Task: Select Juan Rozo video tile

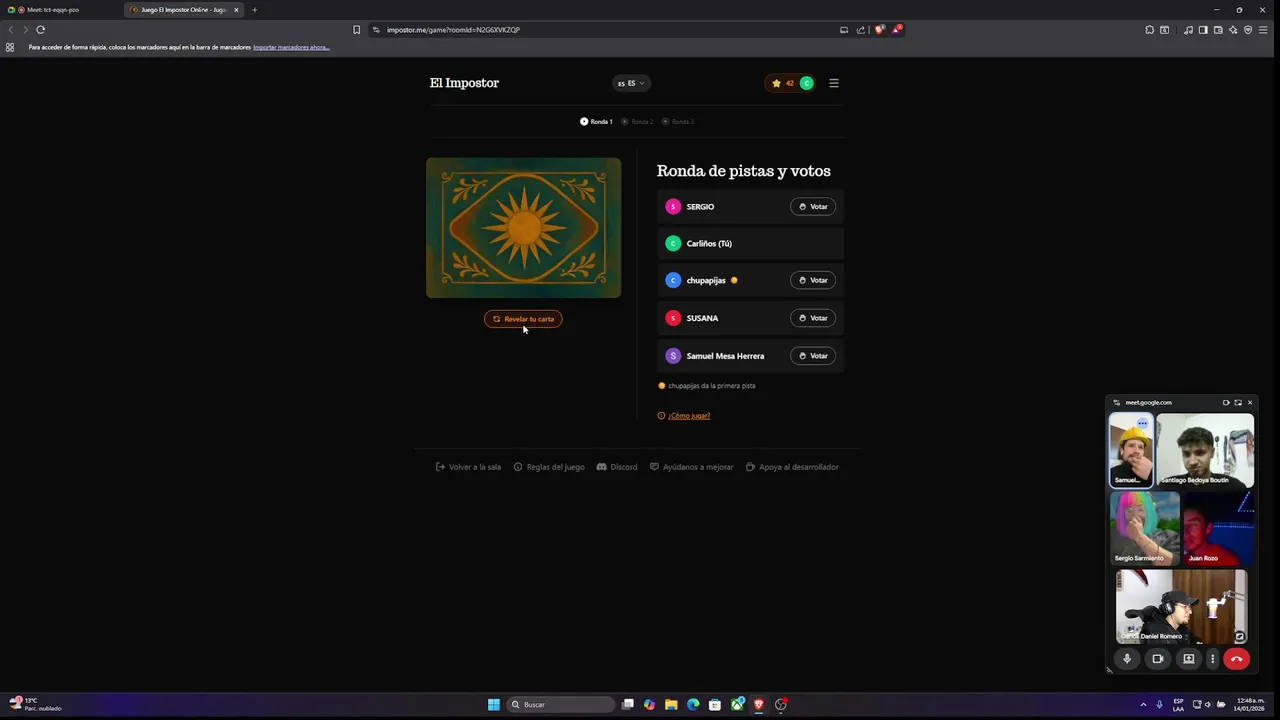Action: click(1219, 528)
